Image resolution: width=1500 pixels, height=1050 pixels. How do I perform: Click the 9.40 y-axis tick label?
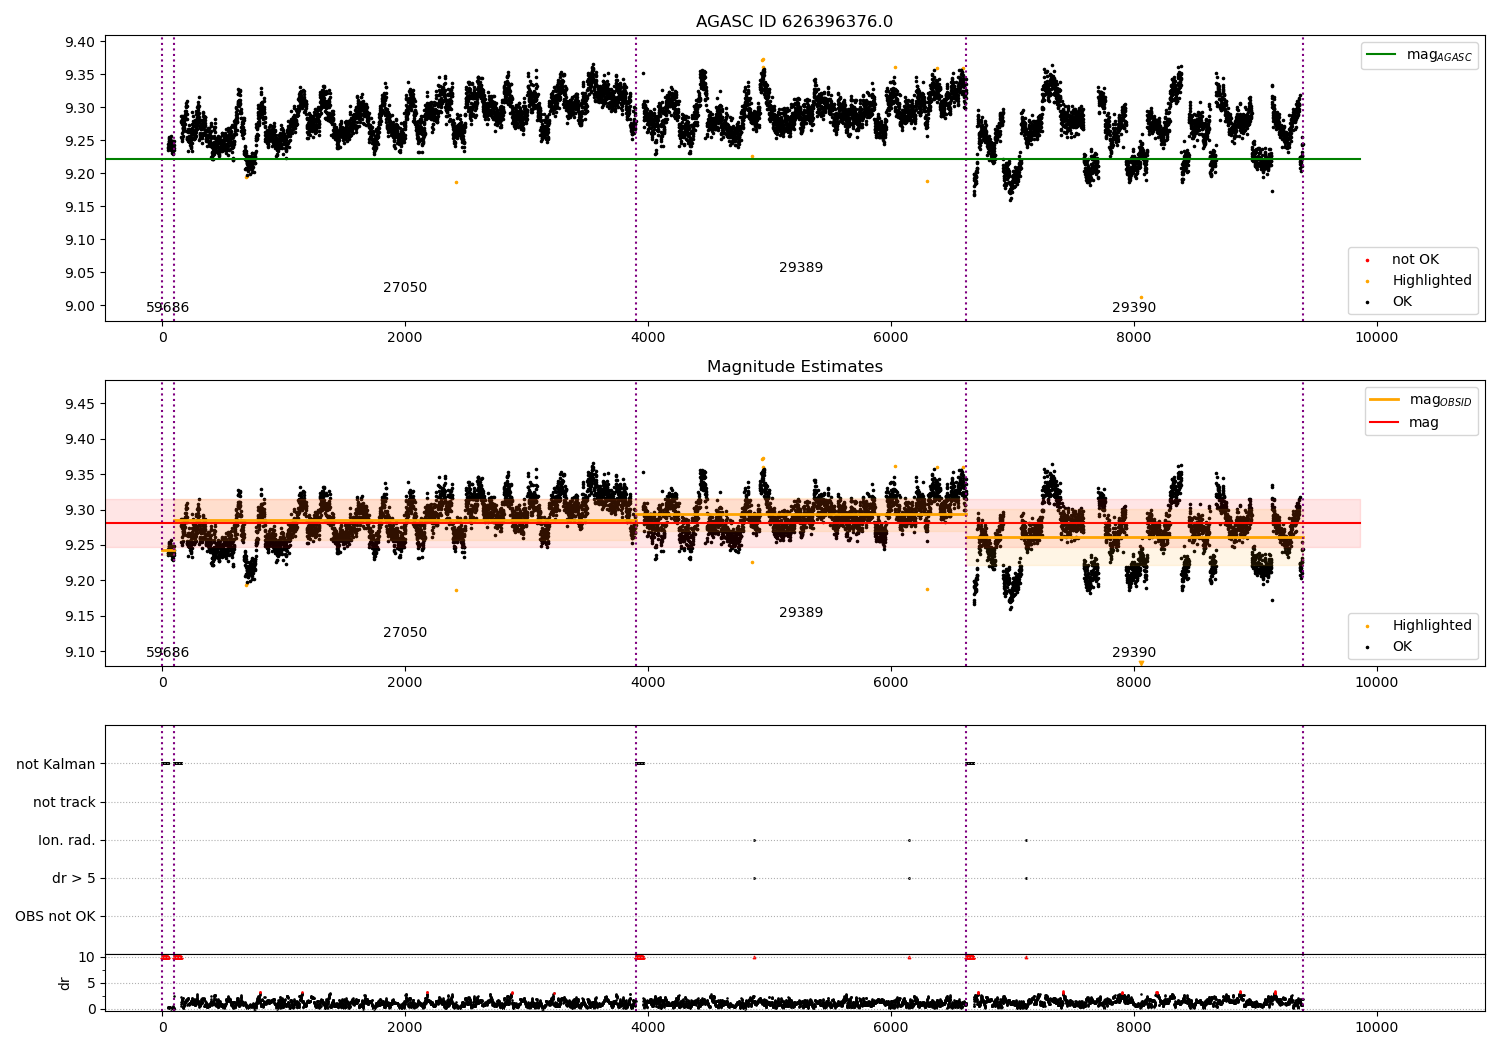click(81, 42)
